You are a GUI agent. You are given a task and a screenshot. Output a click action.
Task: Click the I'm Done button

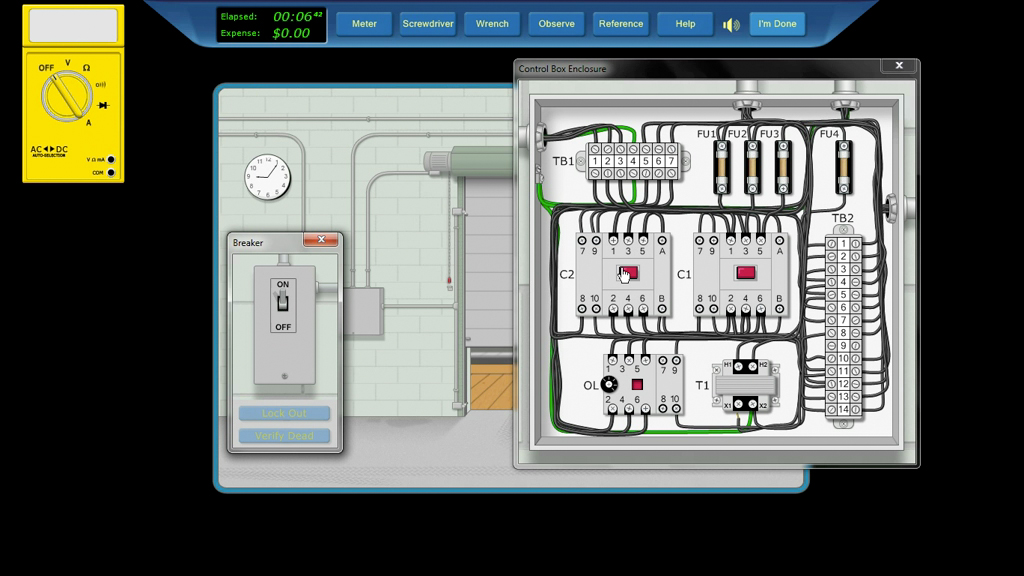[777, 24]
